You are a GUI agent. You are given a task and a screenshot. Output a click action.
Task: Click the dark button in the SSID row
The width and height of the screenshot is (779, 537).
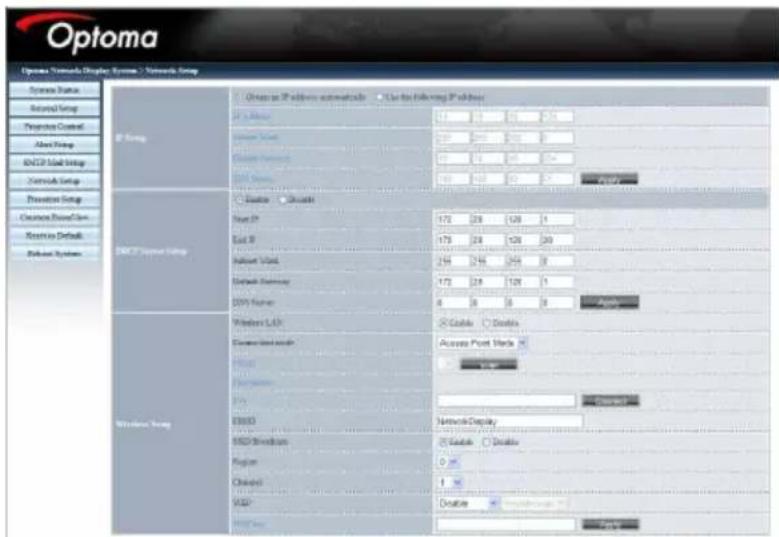click(489, 364)
